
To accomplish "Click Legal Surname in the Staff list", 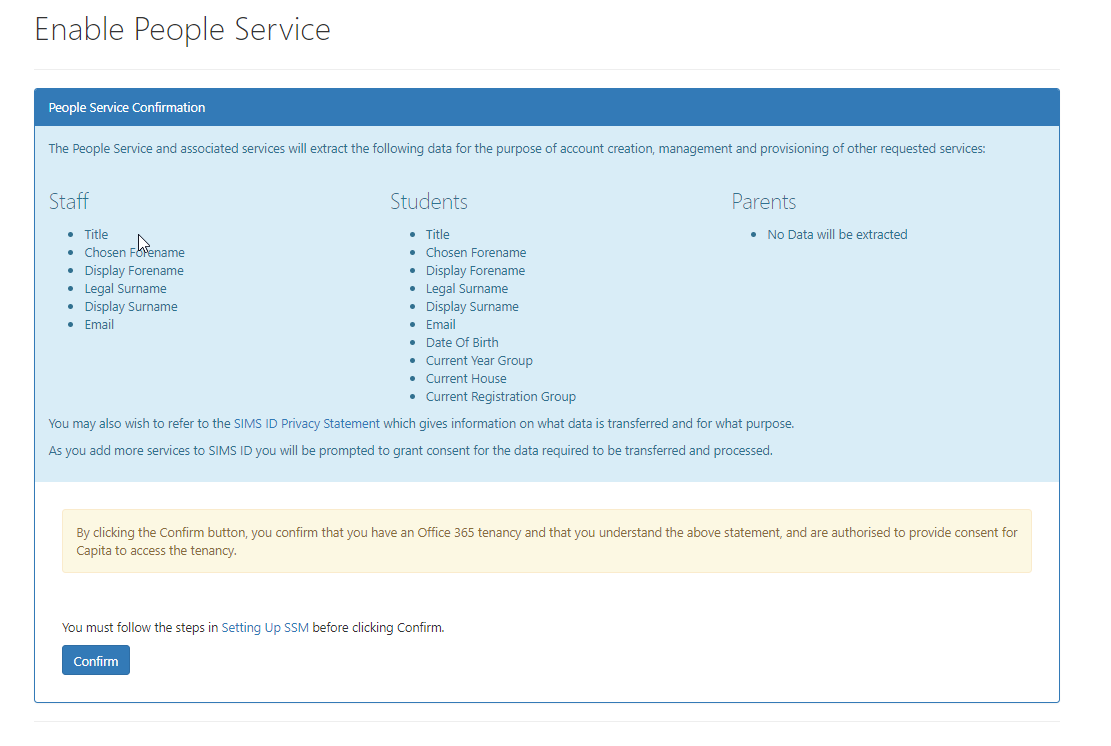I will coord(125,289).
